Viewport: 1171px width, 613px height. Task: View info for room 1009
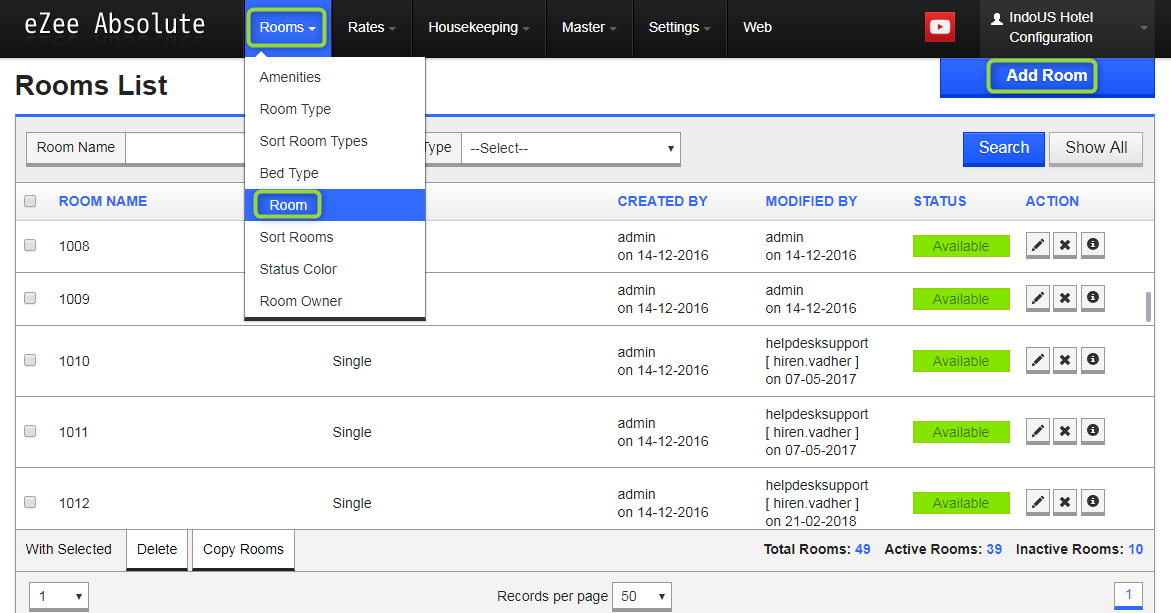coord(1093,298)
